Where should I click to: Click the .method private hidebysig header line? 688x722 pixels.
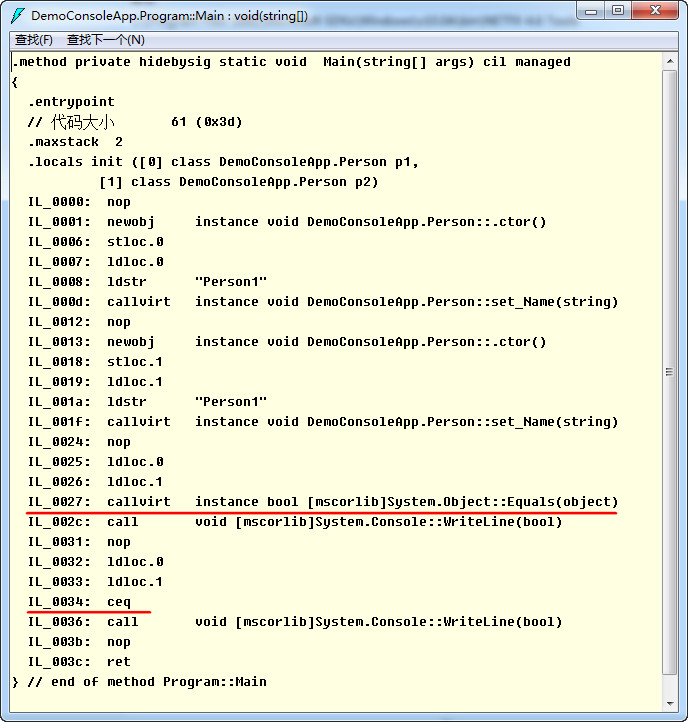tap(291, 62)
